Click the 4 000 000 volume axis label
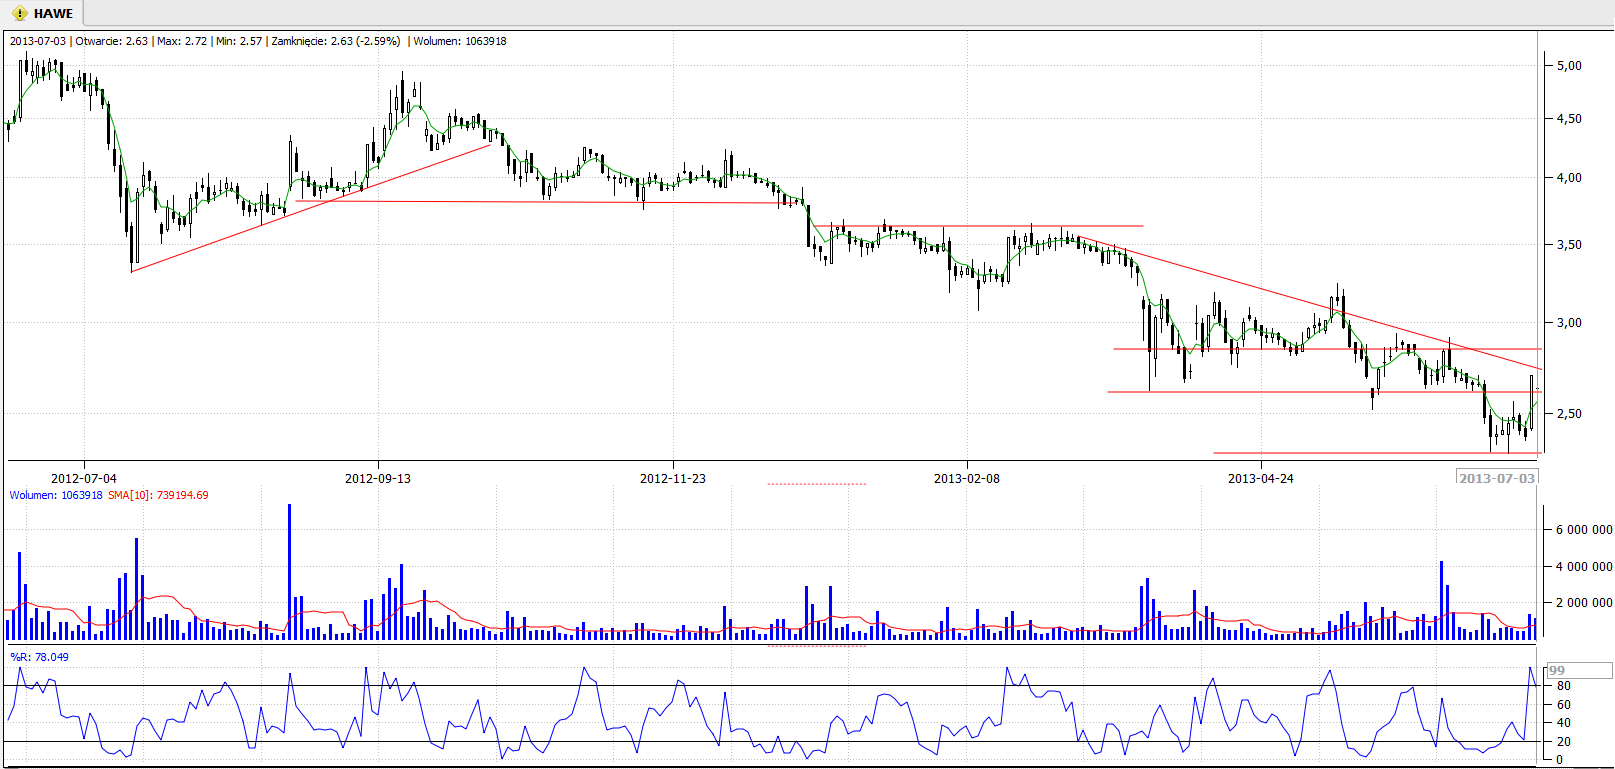Screen dimensions: 1615x769 (x=1584, y=567)
